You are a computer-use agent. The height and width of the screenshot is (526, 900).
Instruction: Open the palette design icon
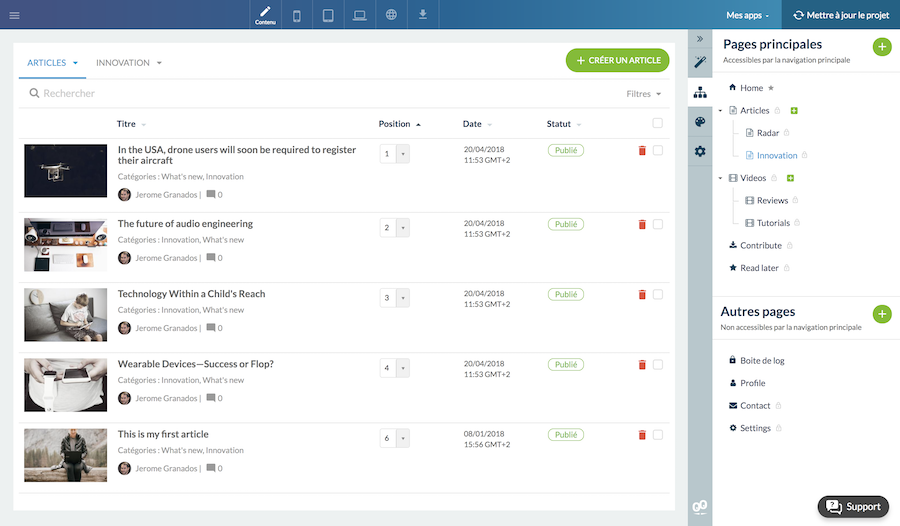click(700, 121)
